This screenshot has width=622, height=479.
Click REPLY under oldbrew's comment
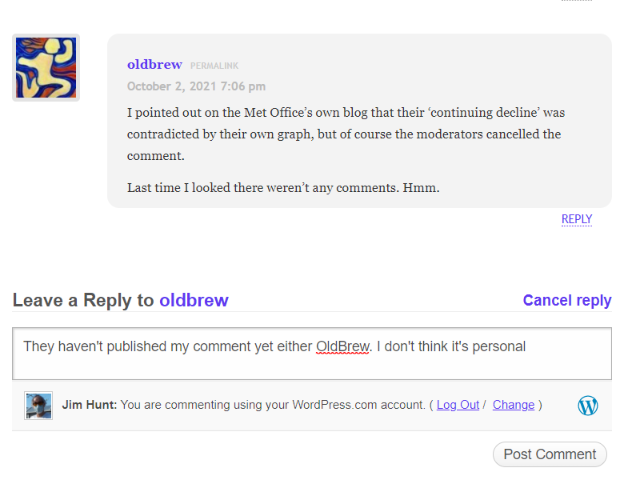tap(576, 219)
